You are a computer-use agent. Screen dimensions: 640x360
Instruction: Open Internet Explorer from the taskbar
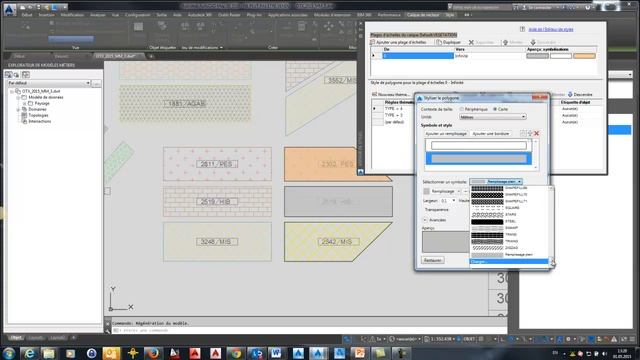29,353
